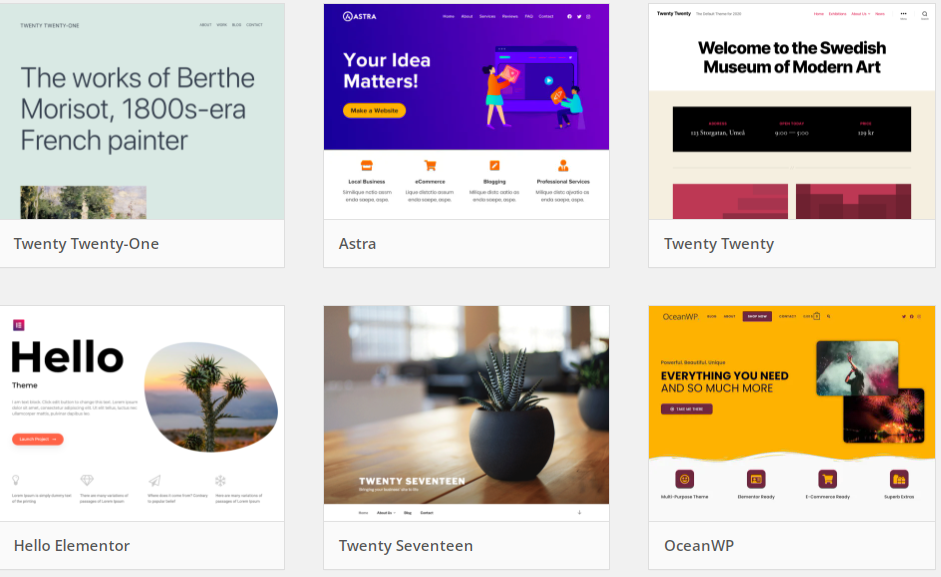Open the Twenty Twenty theme screenshot

point(792,112)
